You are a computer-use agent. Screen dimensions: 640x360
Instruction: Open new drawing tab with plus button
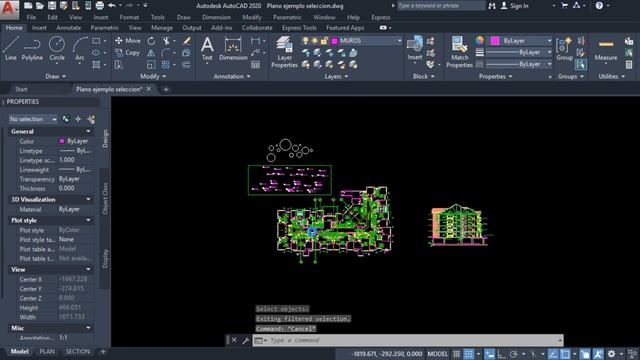[x=166, y=89]
